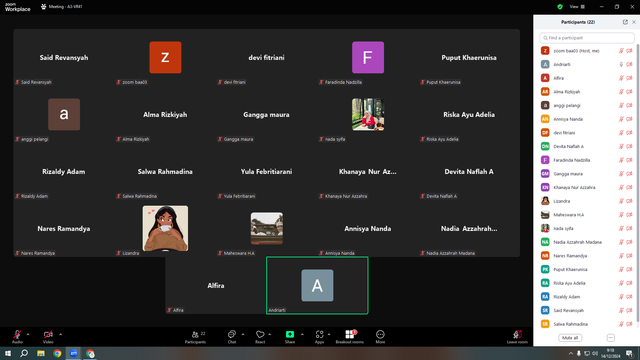Open the Apps toolbar icon

click(320, 336)
